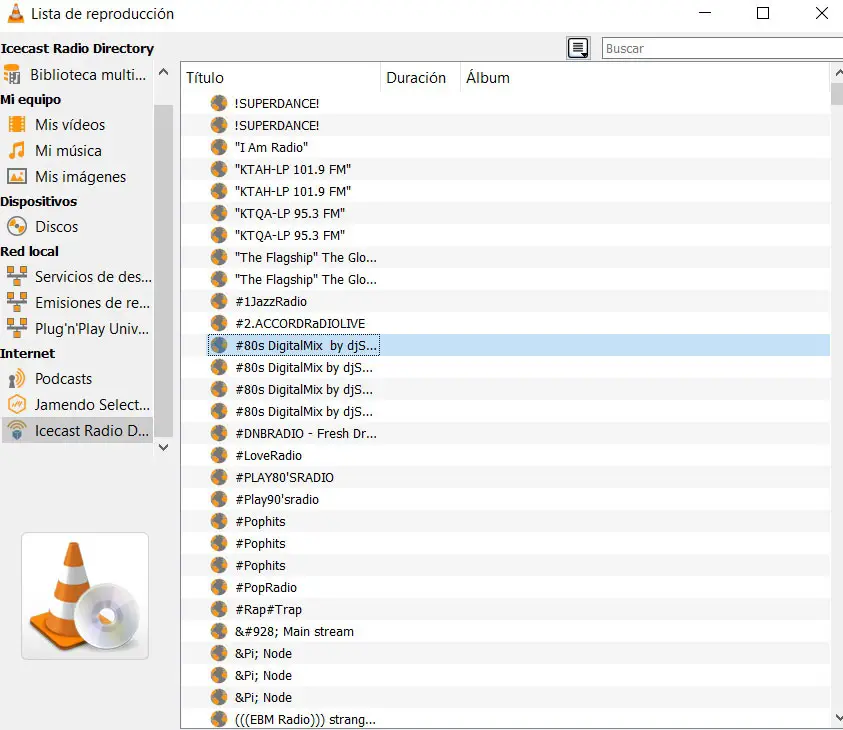Select the #PopRadio station
The height and width of the screenshot is (730, 843).
point(505,588)
